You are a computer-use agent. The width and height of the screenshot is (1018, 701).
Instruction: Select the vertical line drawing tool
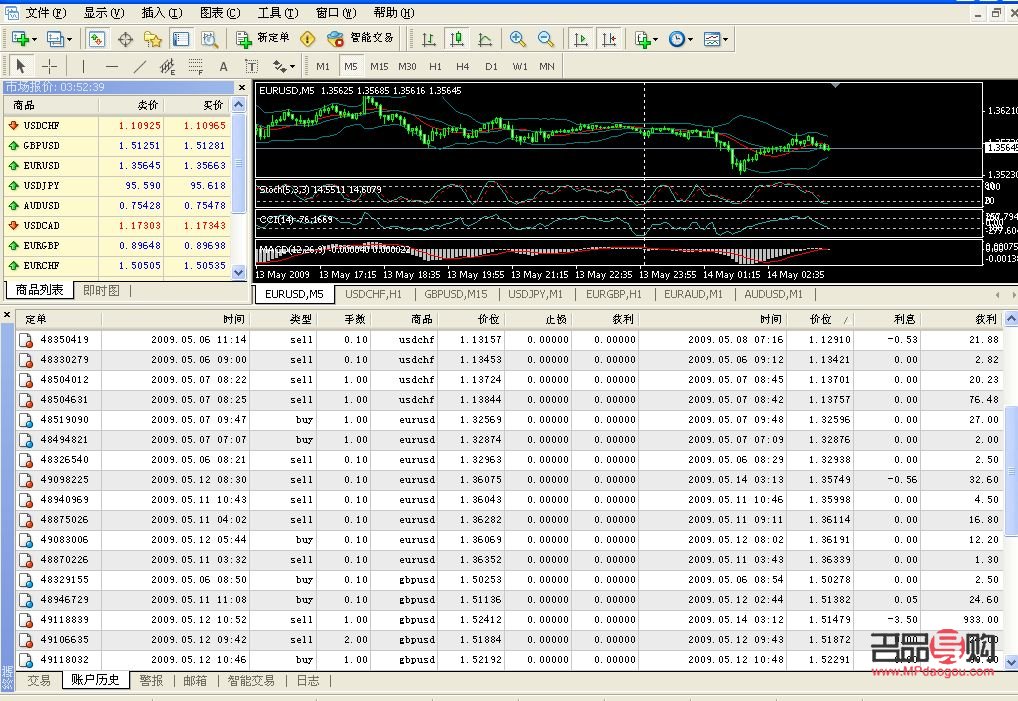coord(83,66)
